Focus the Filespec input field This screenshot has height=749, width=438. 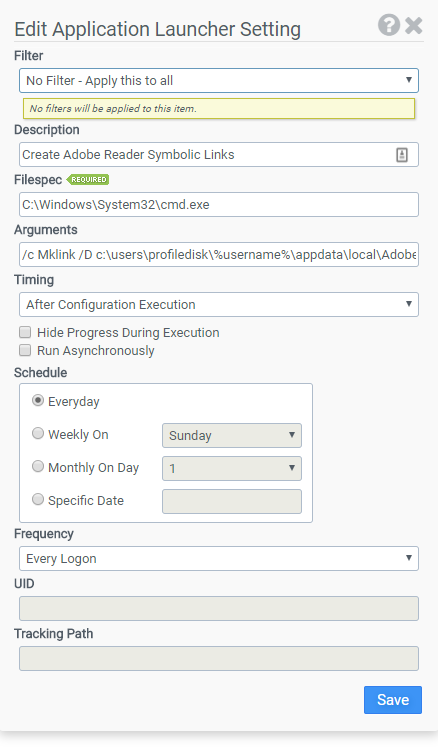(219, 204)
